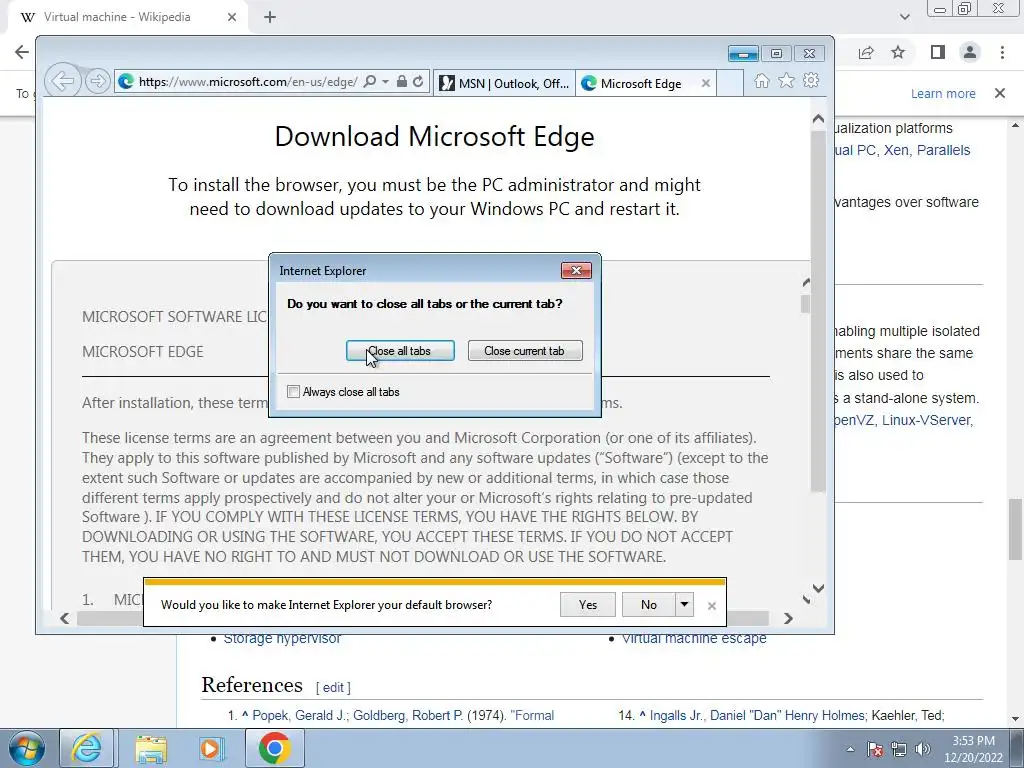Switch to MSN Outlook tab in IE
This screenshot has width=1024, height=768.
coord(504,83)
